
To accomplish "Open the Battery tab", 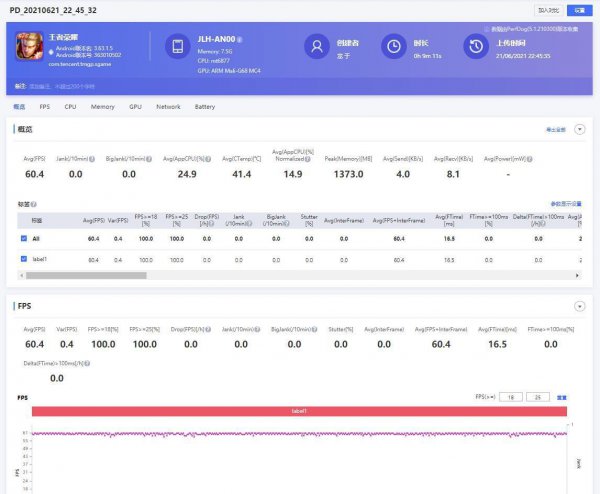I will pos(204,106).
